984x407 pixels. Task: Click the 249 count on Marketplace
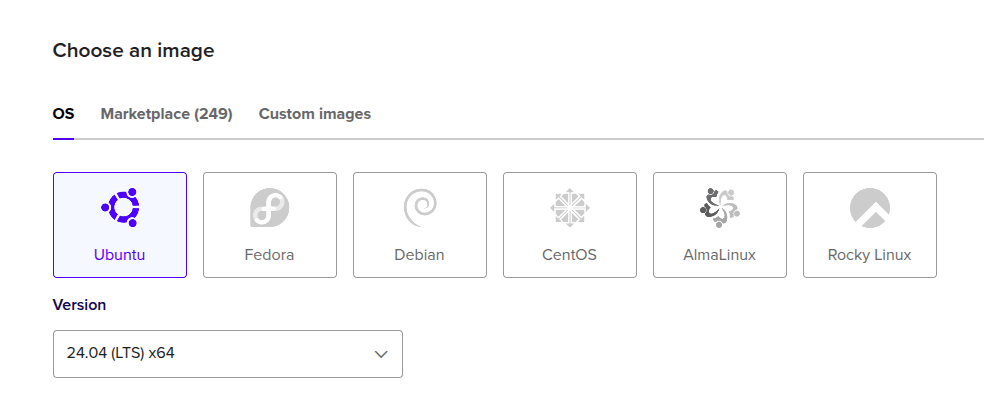pyautogui.click(x=214, y=114)
